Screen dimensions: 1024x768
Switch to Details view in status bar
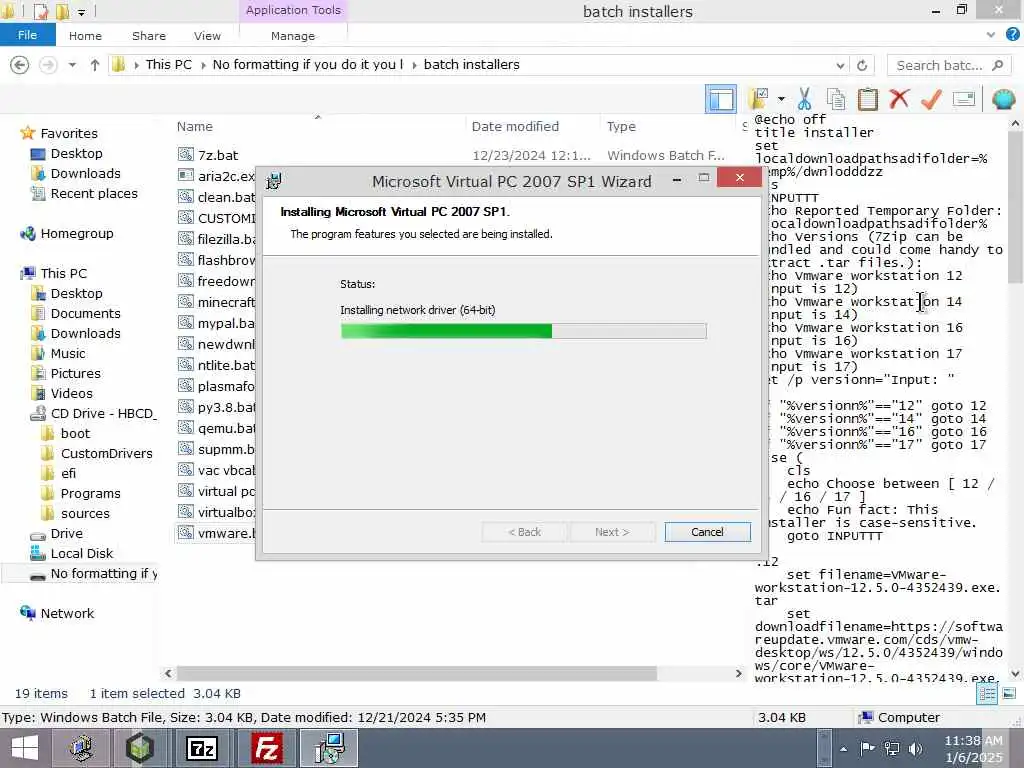pyautogui.click(x=987, y=694)
